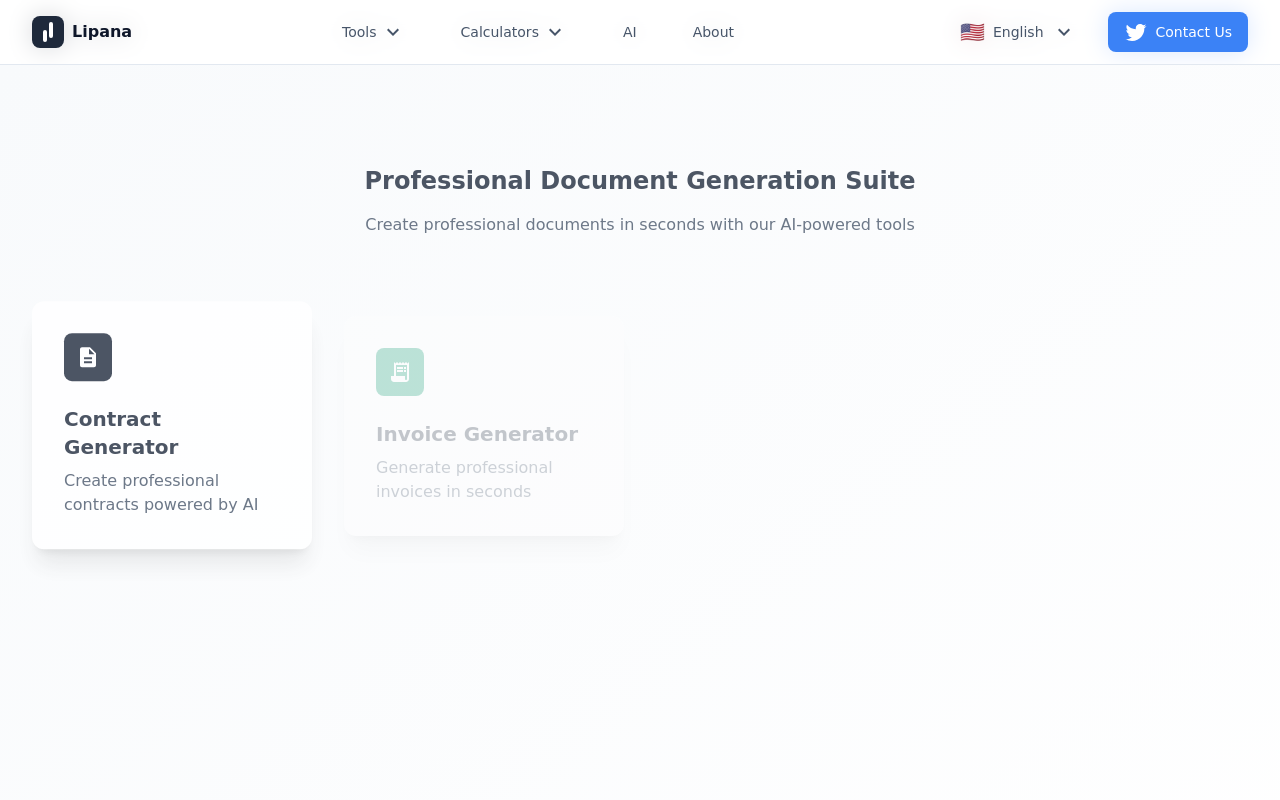Open the About page
The height and width of the screenshot is (800, 1280).
[x=713, y=32]
